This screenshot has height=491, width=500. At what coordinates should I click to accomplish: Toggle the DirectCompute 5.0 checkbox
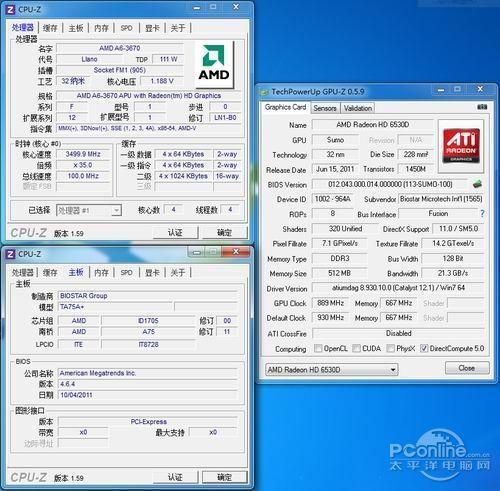pyautogui.click(x=424, y=349)
